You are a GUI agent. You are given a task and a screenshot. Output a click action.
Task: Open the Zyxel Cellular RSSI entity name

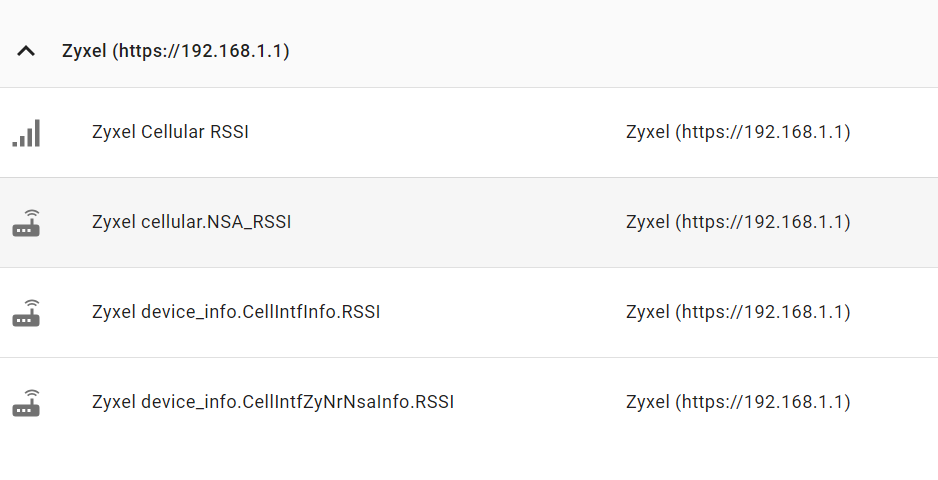[x=170, y=132]
